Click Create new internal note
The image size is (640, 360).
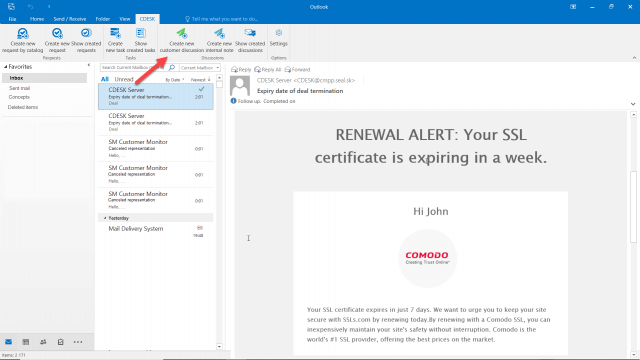point(219,40)
